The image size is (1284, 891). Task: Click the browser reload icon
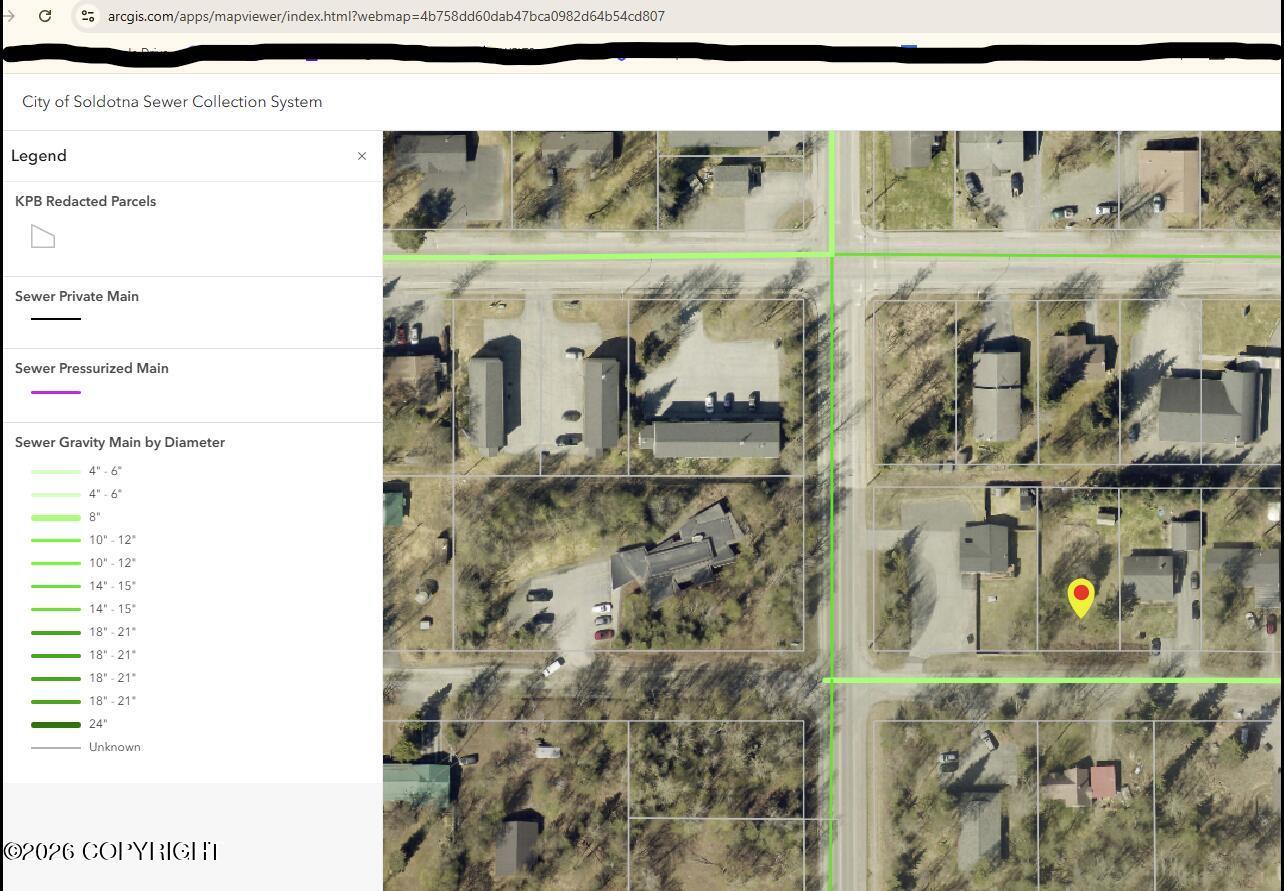click(x=45, y=16)
